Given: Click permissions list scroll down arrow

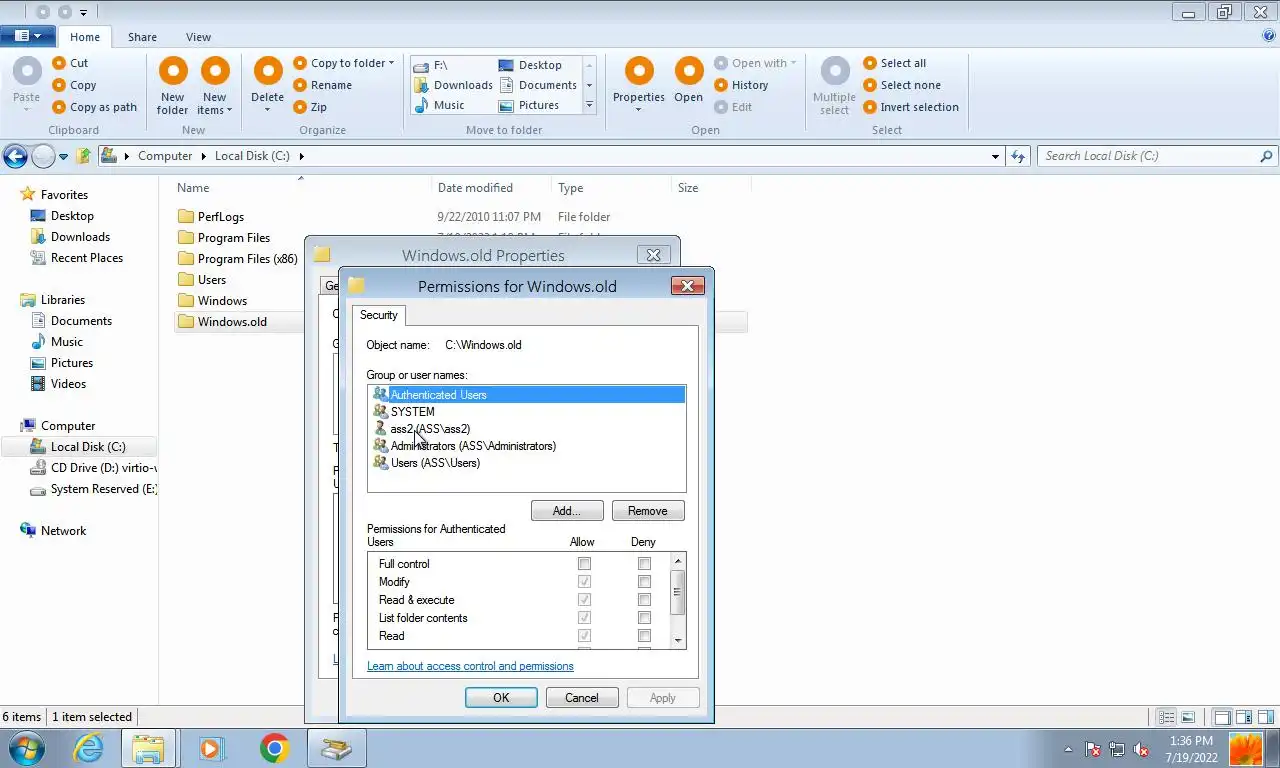Looking at the screenshot, I should (678, 640).
